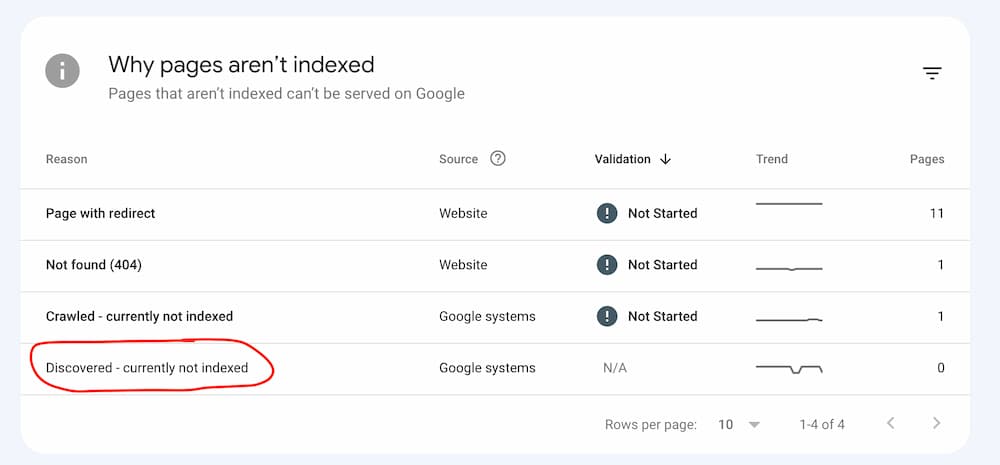Click the Page with redirect trend sparkline
The image size is (1000, 465).
pos(789,204)
